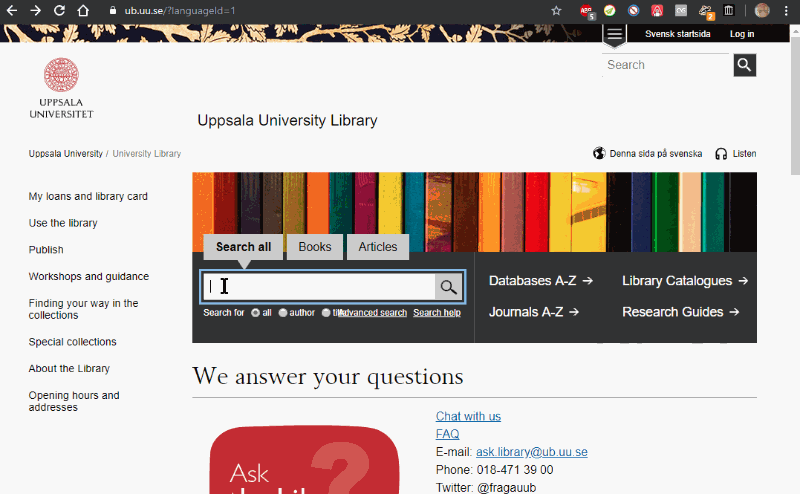Open the grey square extension icon

(x=681, y=10)
